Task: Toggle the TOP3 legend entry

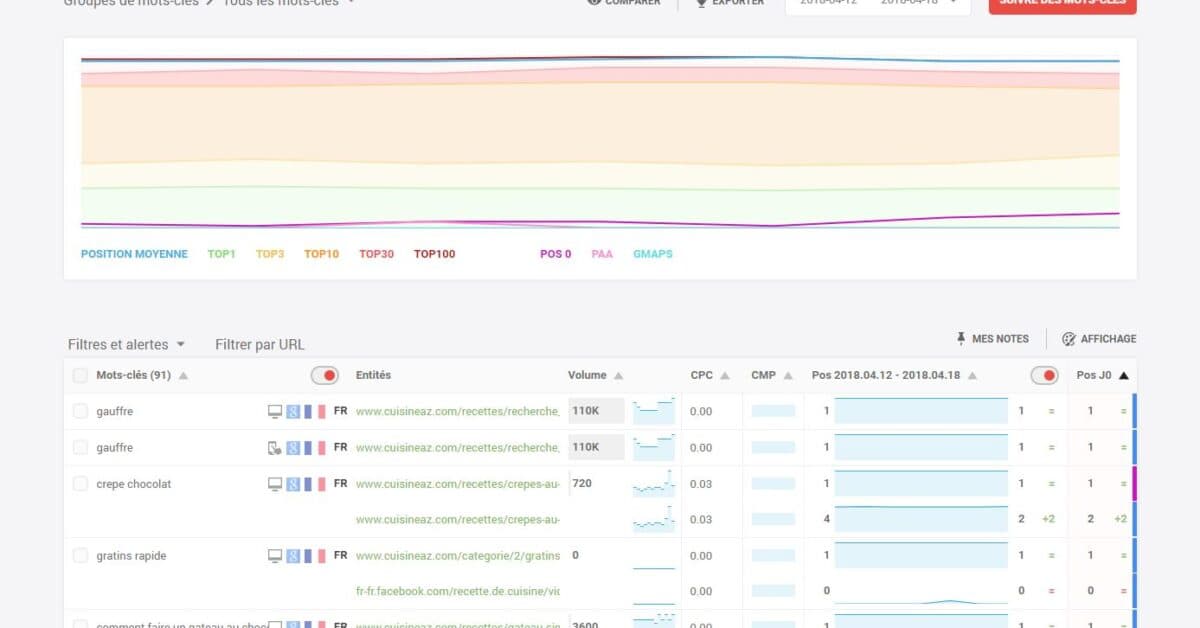Action: click(x=270, y=254)
